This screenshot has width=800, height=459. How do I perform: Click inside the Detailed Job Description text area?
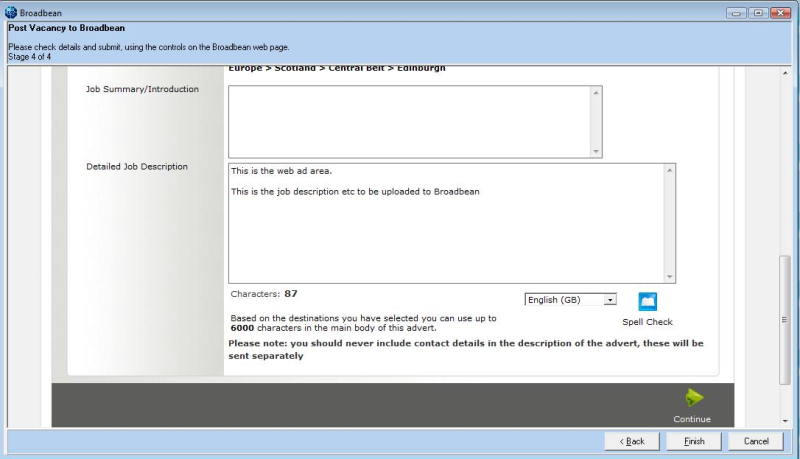pyautogui.click(x=447, y=223)
